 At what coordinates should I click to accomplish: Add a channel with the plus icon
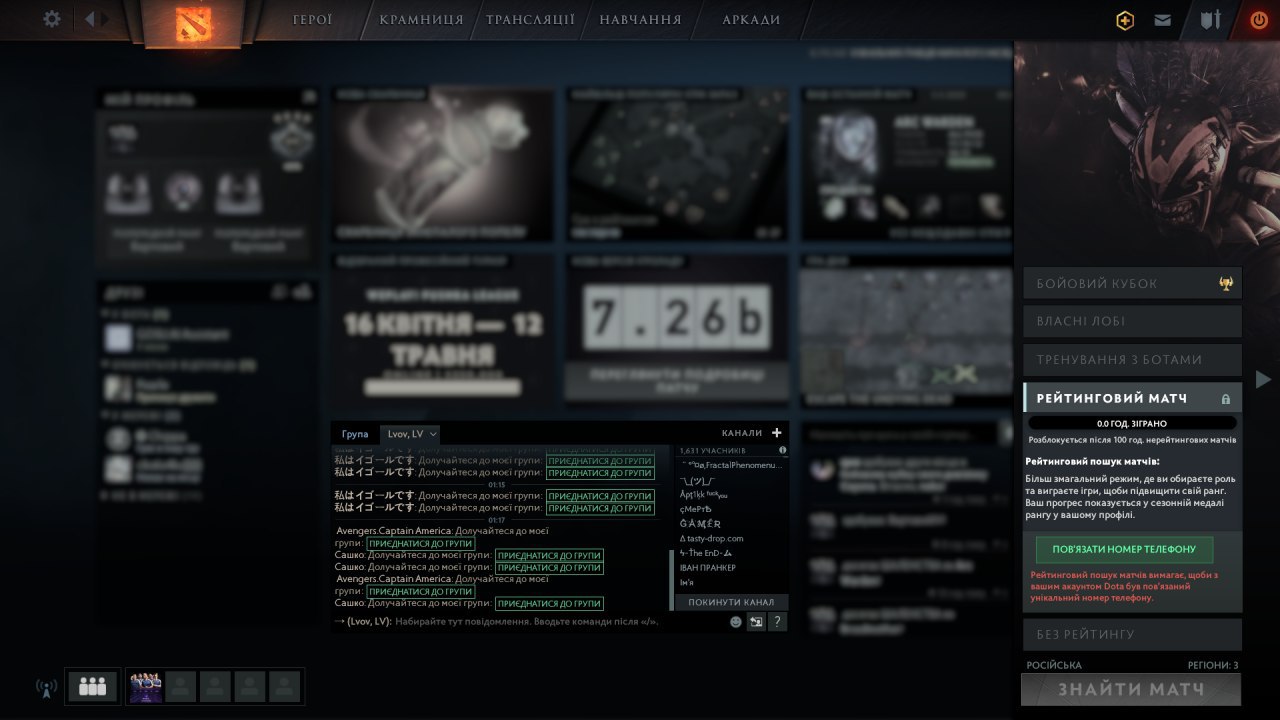777,433
